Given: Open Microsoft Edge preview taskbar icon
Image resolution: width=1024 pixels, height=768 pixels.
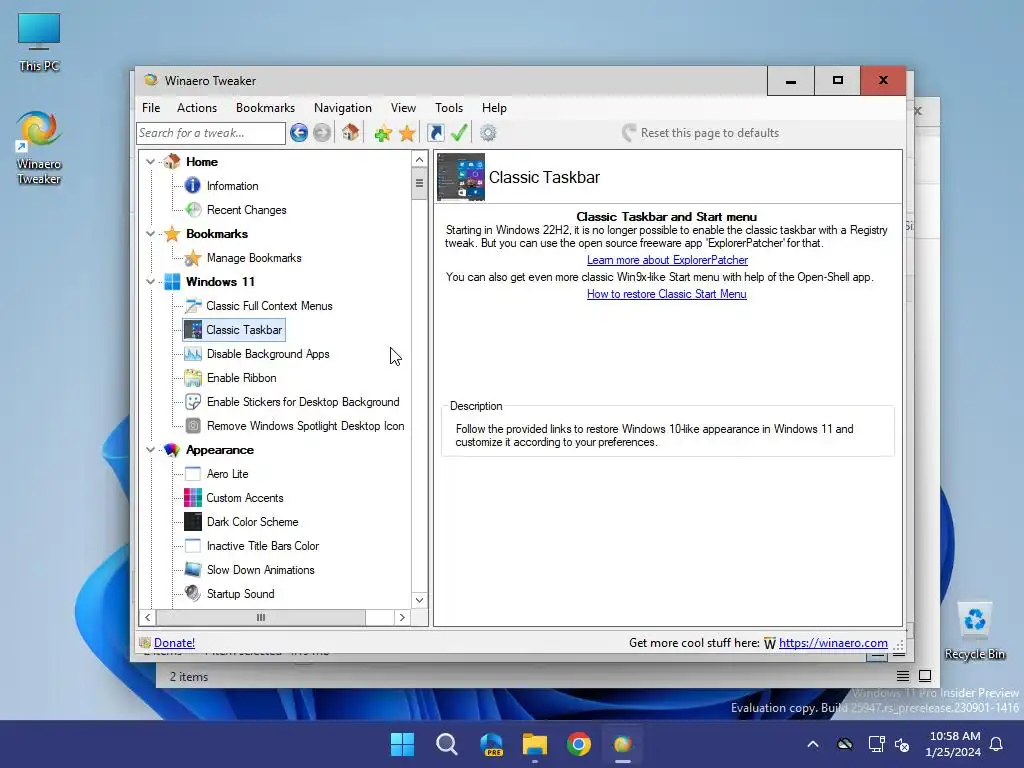Looking at the screenshot, I should (x=491, y=744).
